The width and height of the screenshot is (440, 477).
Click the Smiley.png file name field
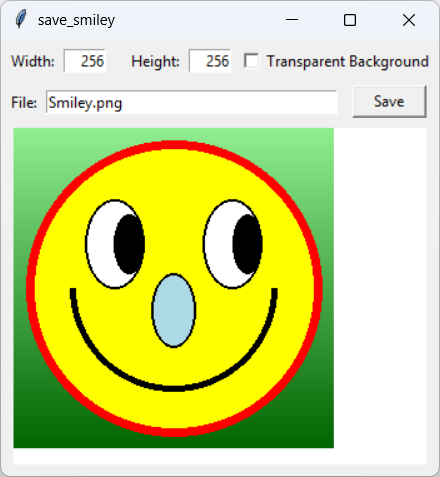pos(192,102)
